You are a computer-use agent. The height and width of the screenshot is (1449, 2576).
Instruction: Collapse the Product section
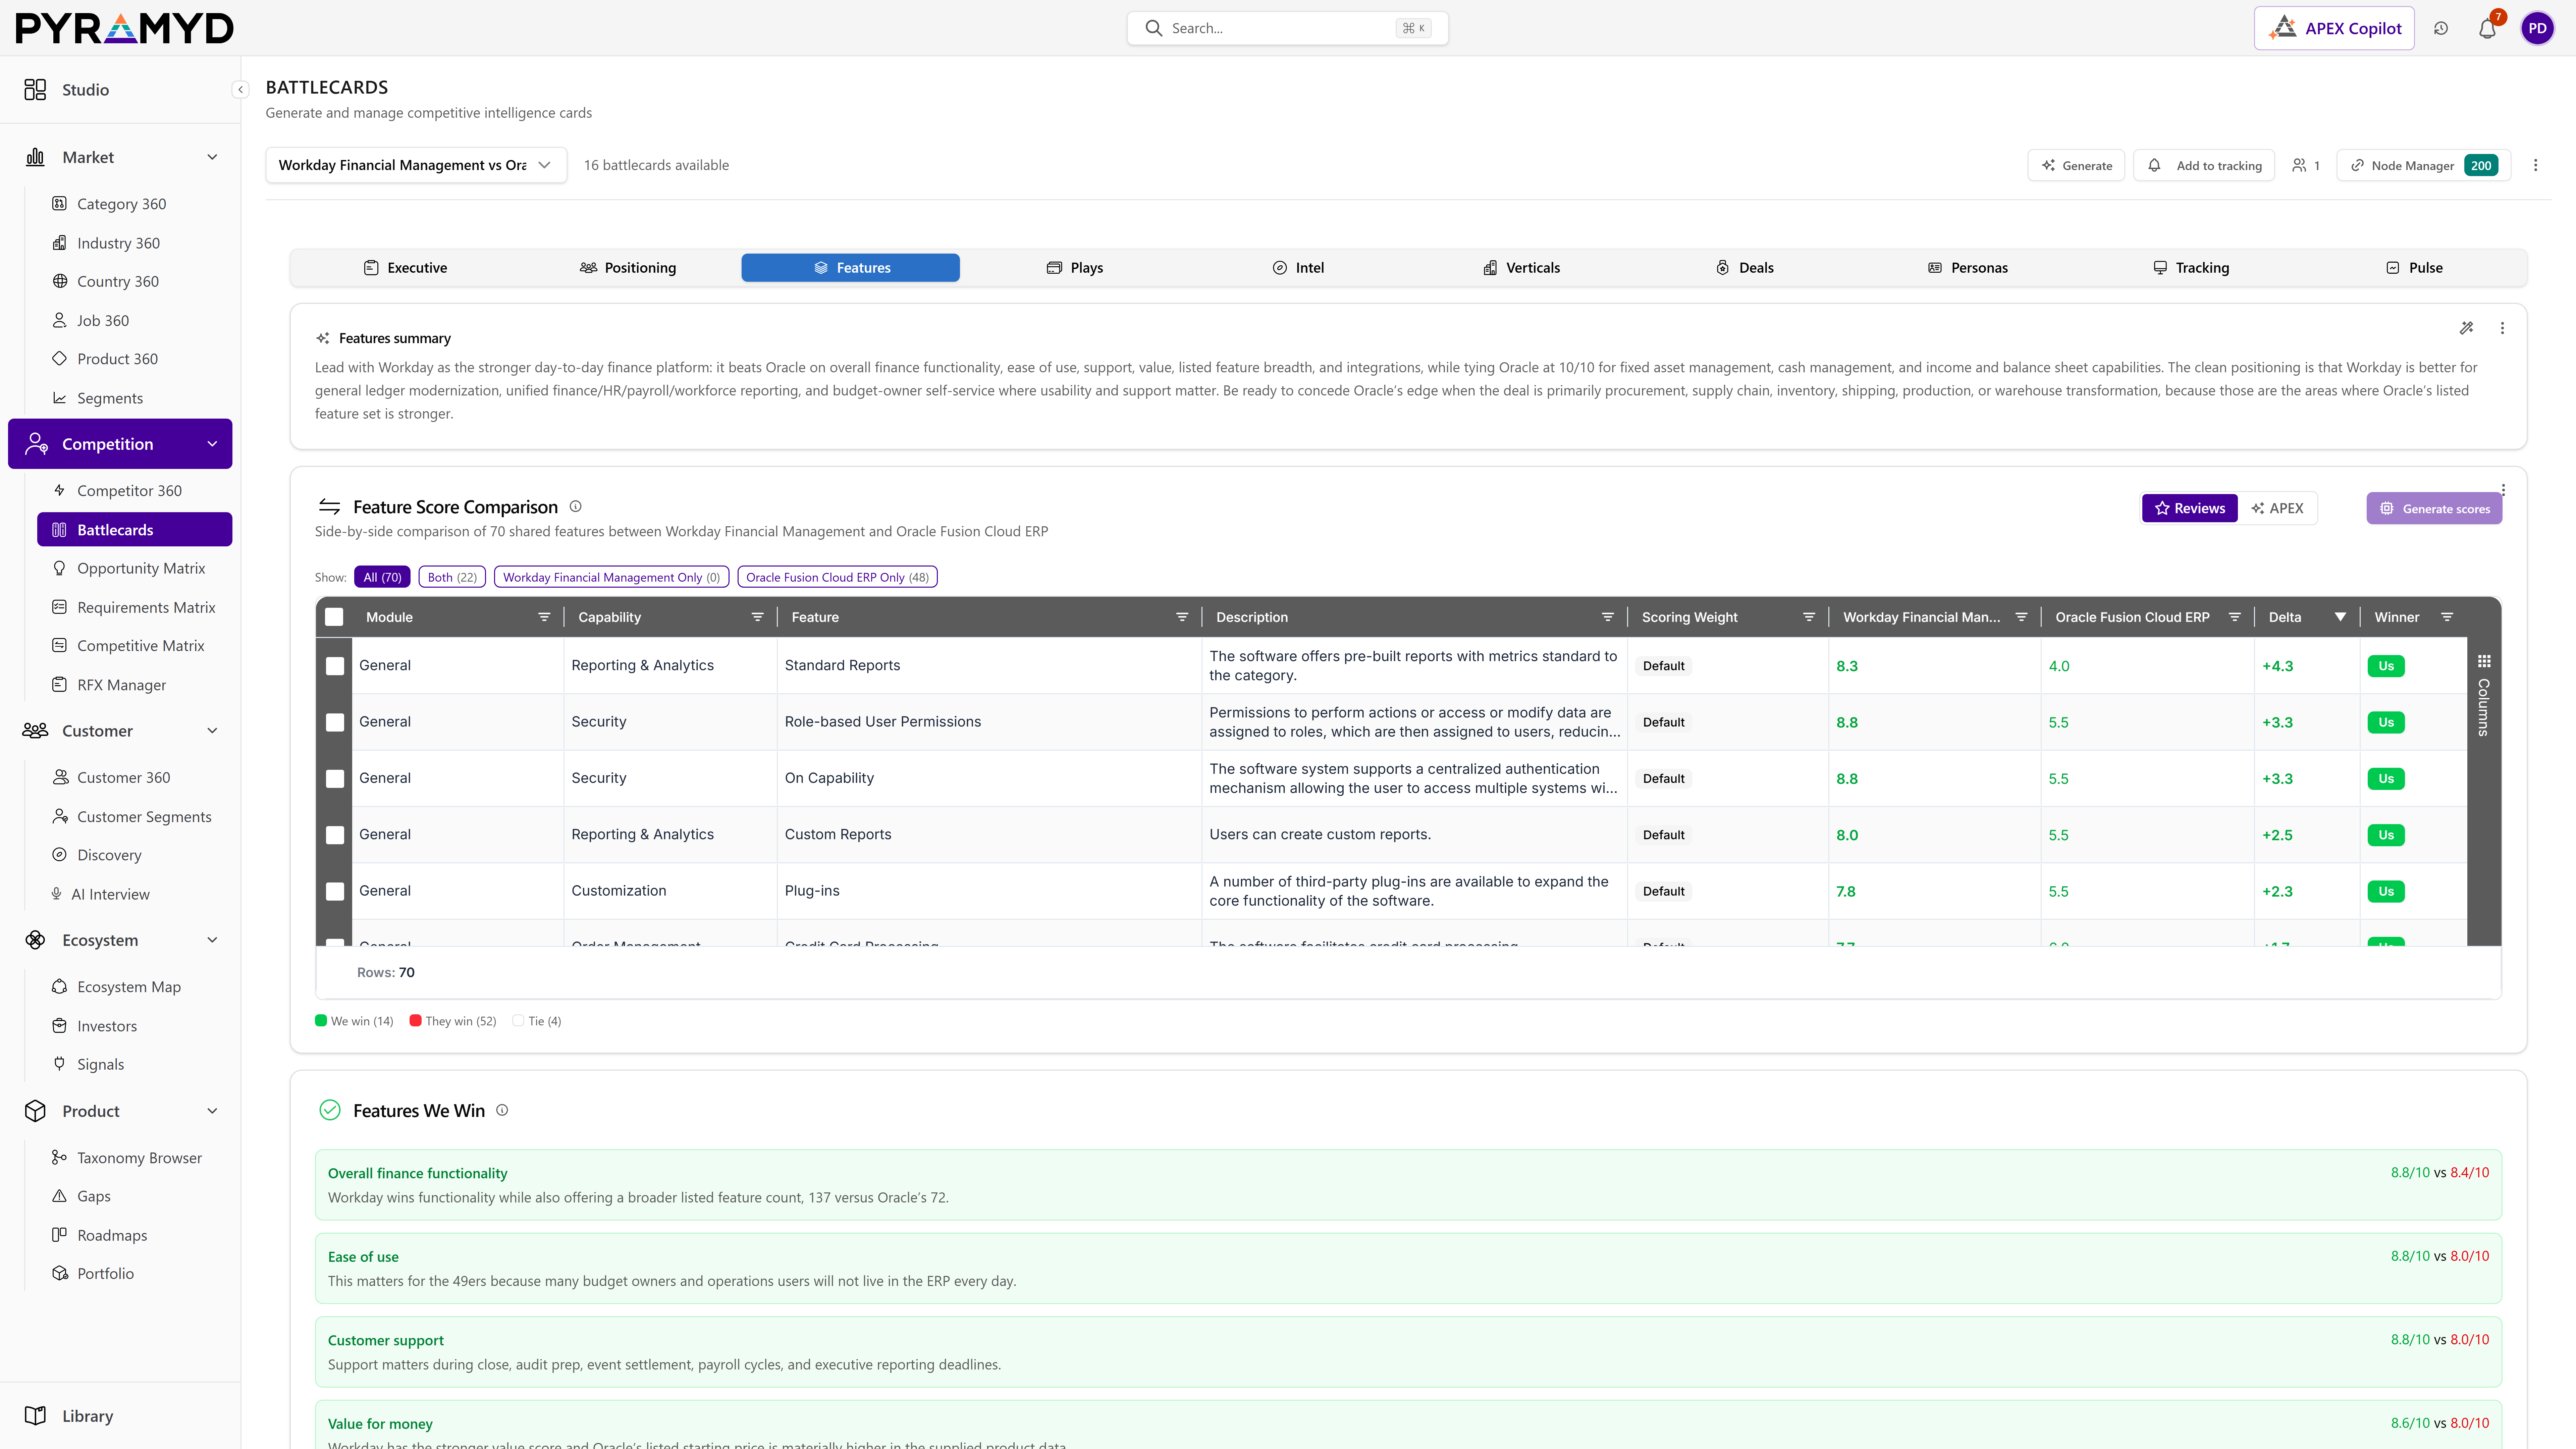point(212,1111)
